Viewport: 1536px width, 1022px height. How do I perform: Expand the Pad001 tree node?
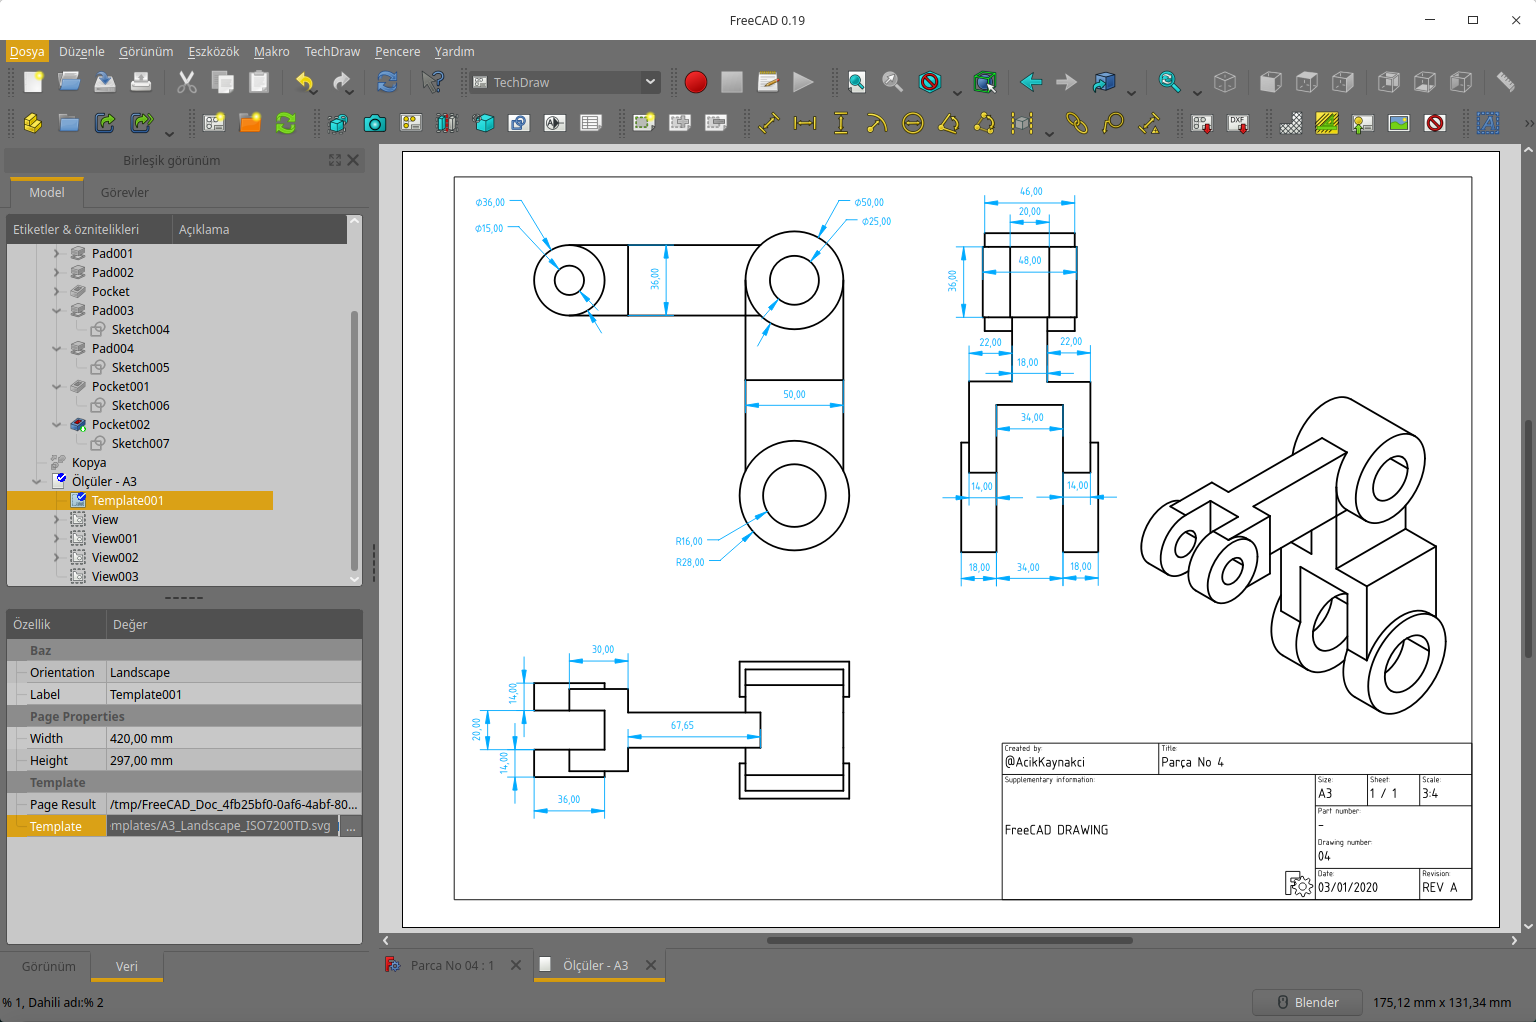(x=57, y=254)
